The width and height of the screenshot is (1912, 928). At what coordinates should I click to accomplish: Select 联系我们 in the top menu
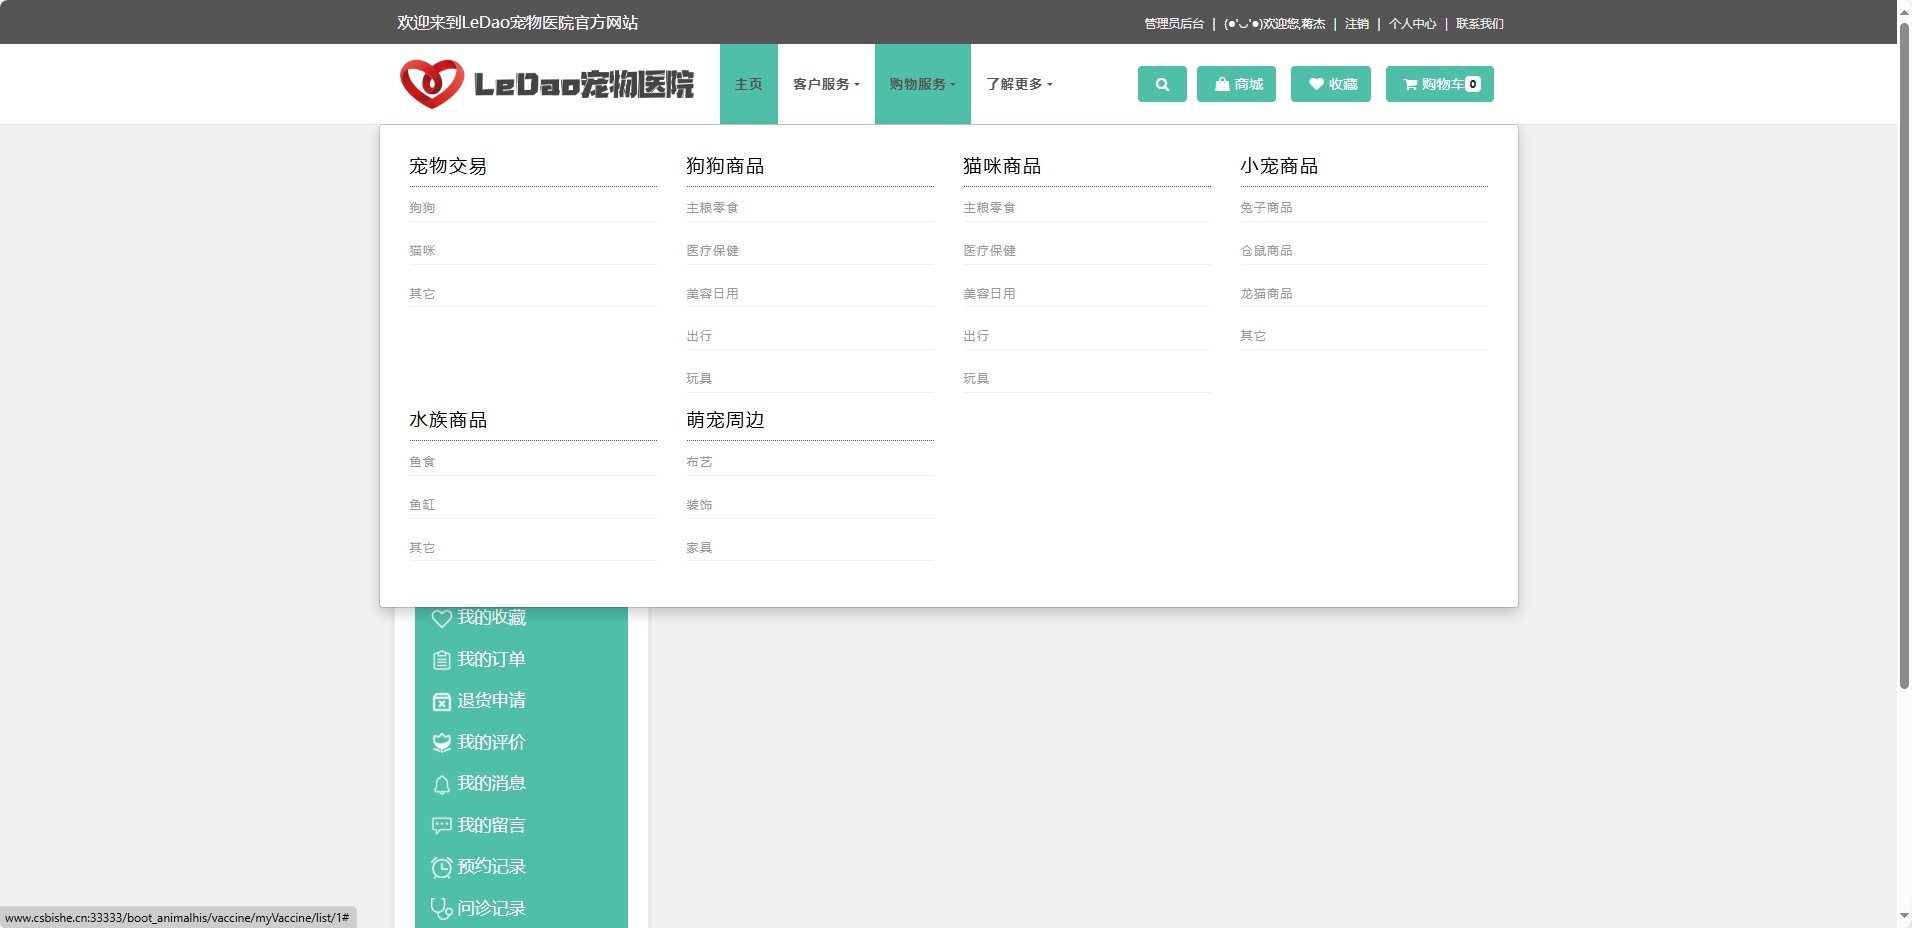(x=1479, y=22)
